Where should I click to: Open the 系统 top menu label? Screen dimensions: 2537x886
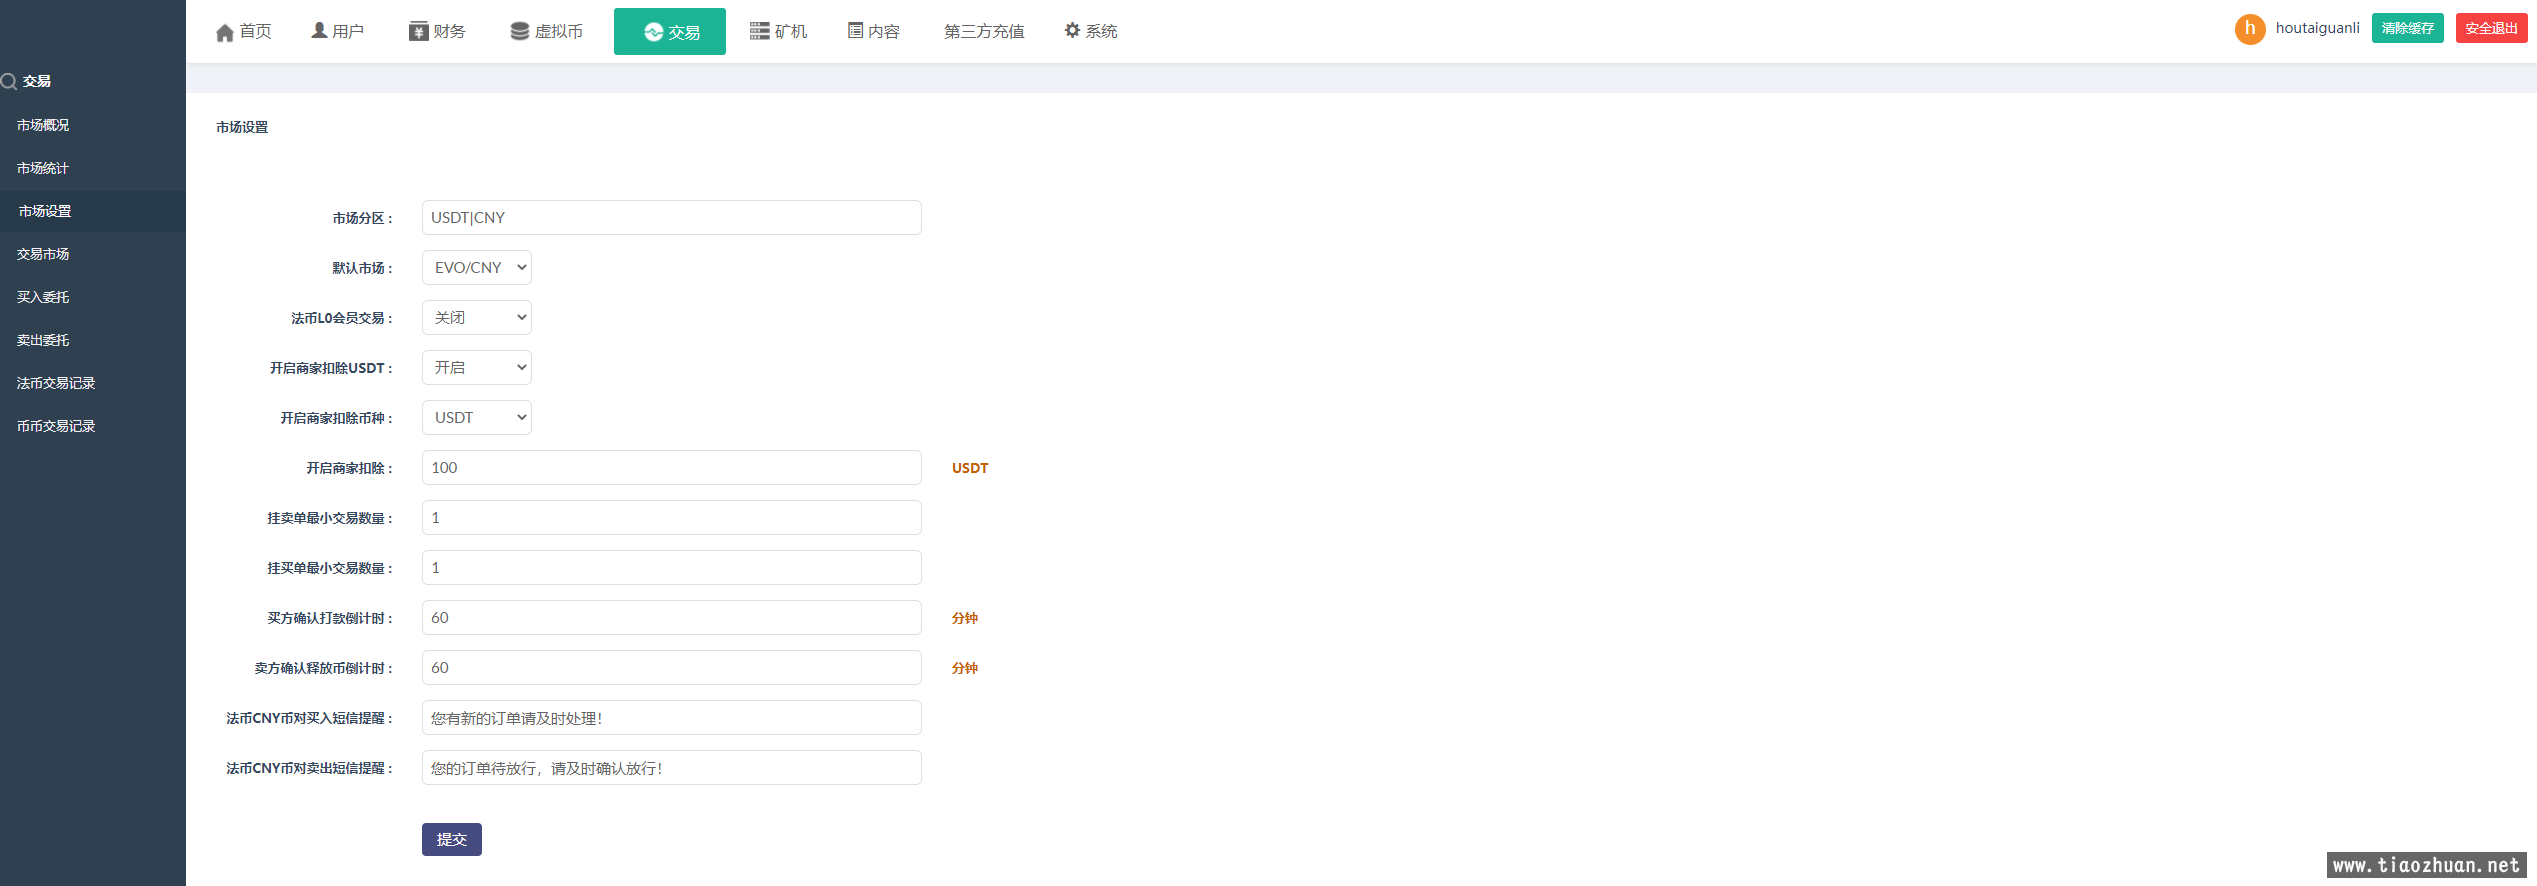pos(1102,32)
